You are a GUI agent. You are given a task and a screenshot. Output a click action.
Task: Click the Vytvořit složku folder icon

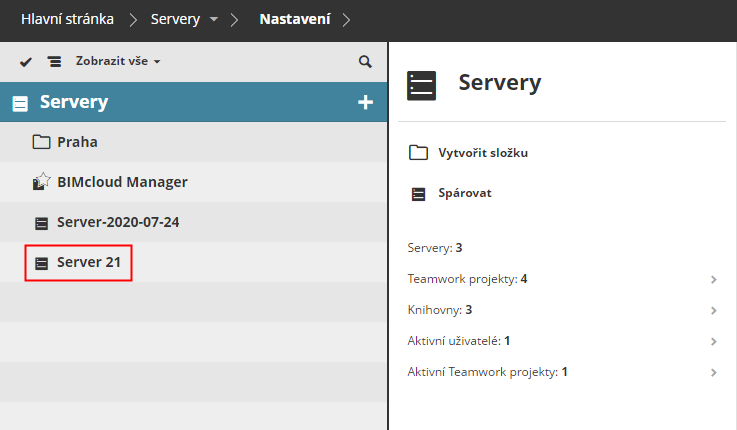(418, 153)
